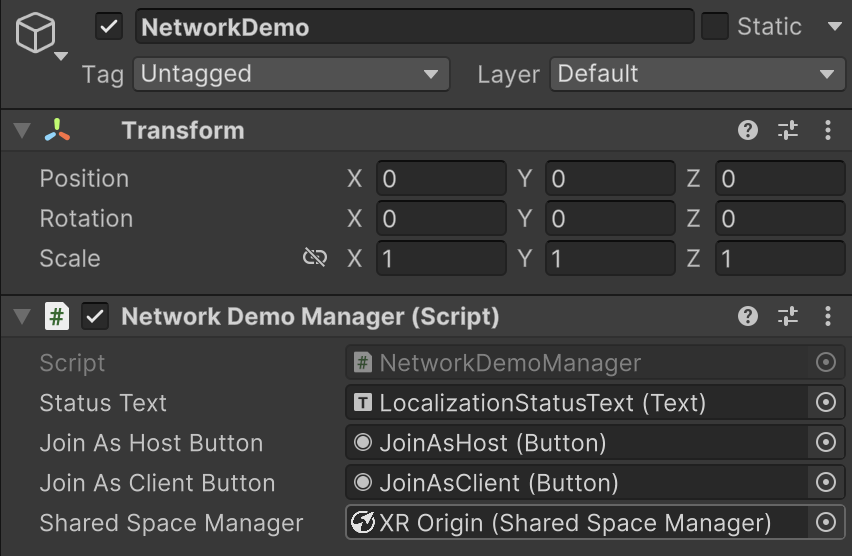Click the Scale X value field
Viewport: 852px width, 556px height.
point(441,258)
